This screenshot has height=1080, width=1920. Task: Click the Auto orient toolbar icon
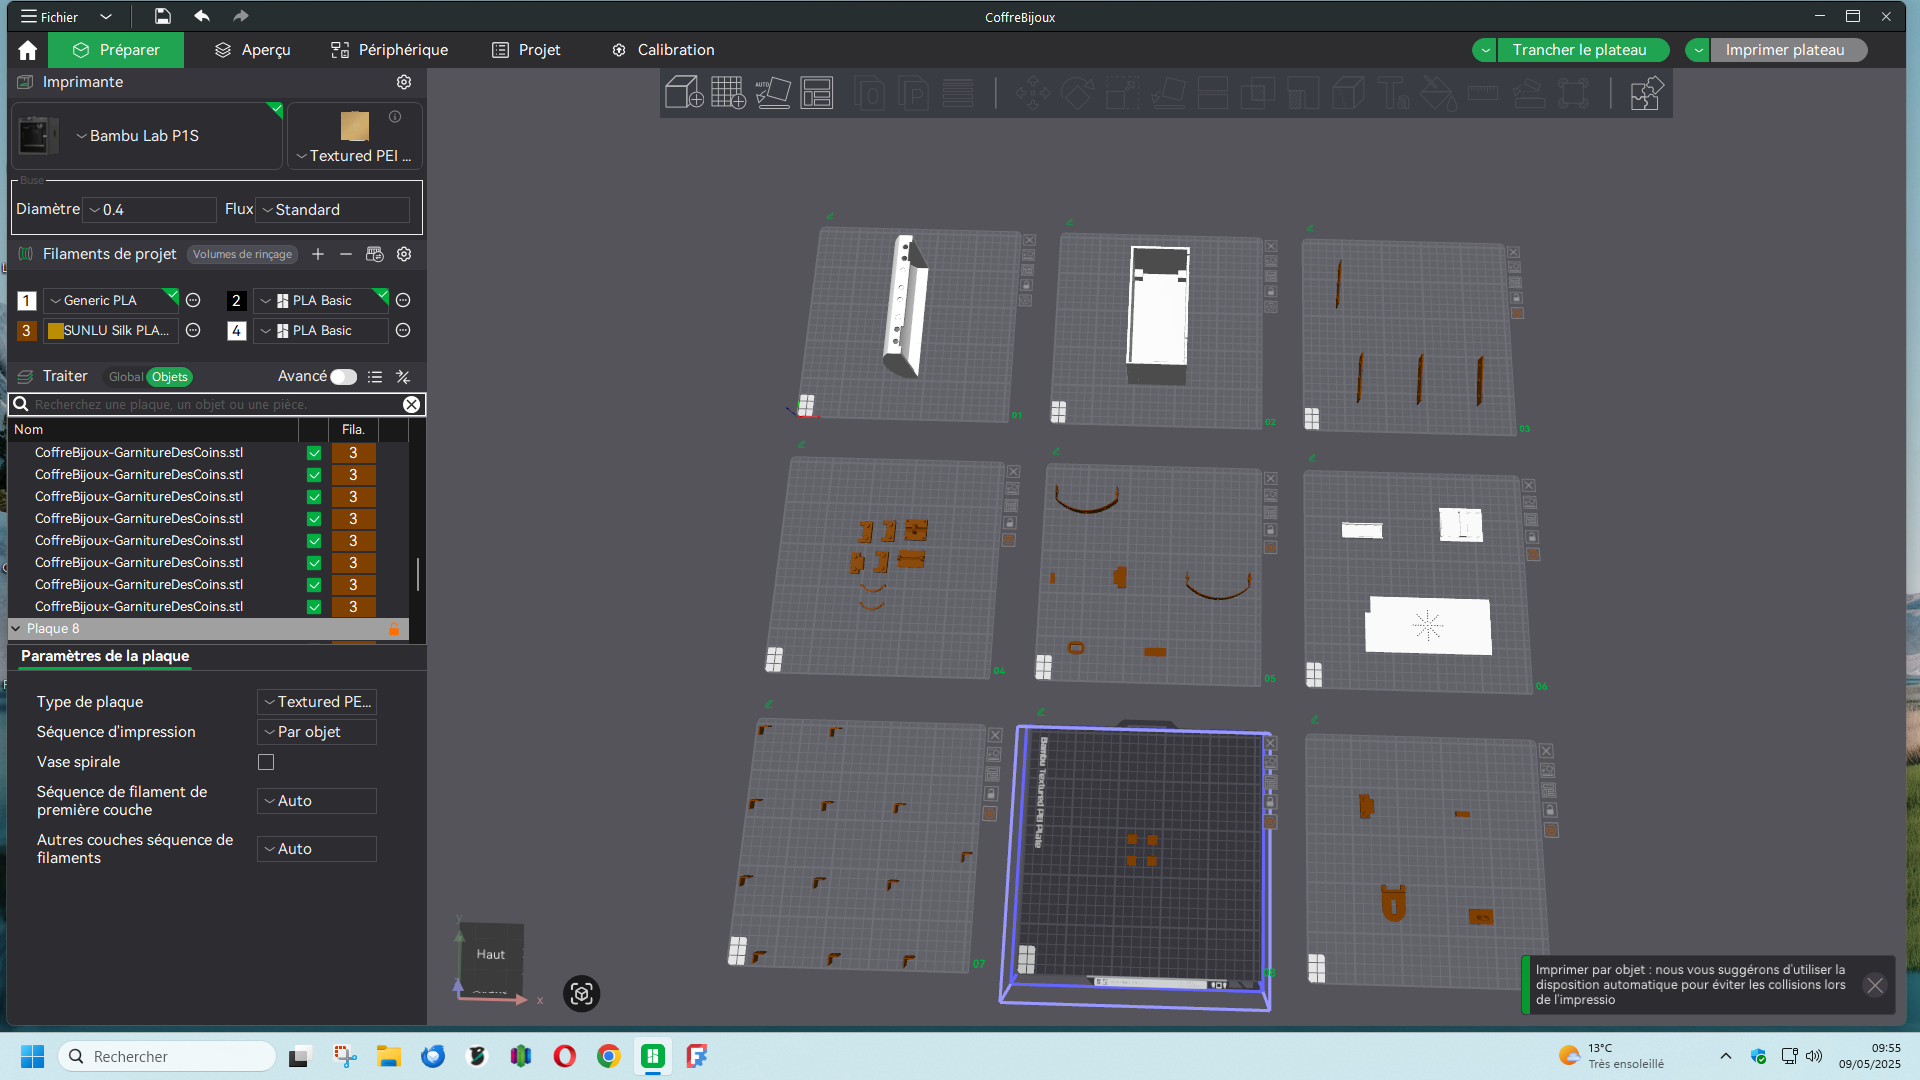pyautogui.click(x=772, y=93)
